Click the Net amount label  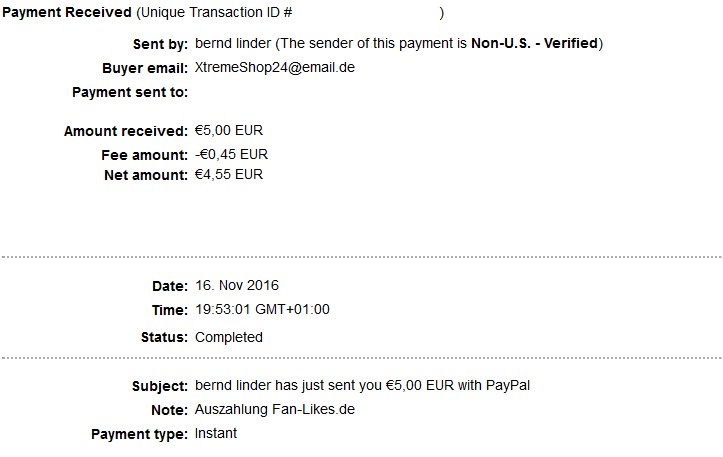pyautogui.click(x=145, y=176)
